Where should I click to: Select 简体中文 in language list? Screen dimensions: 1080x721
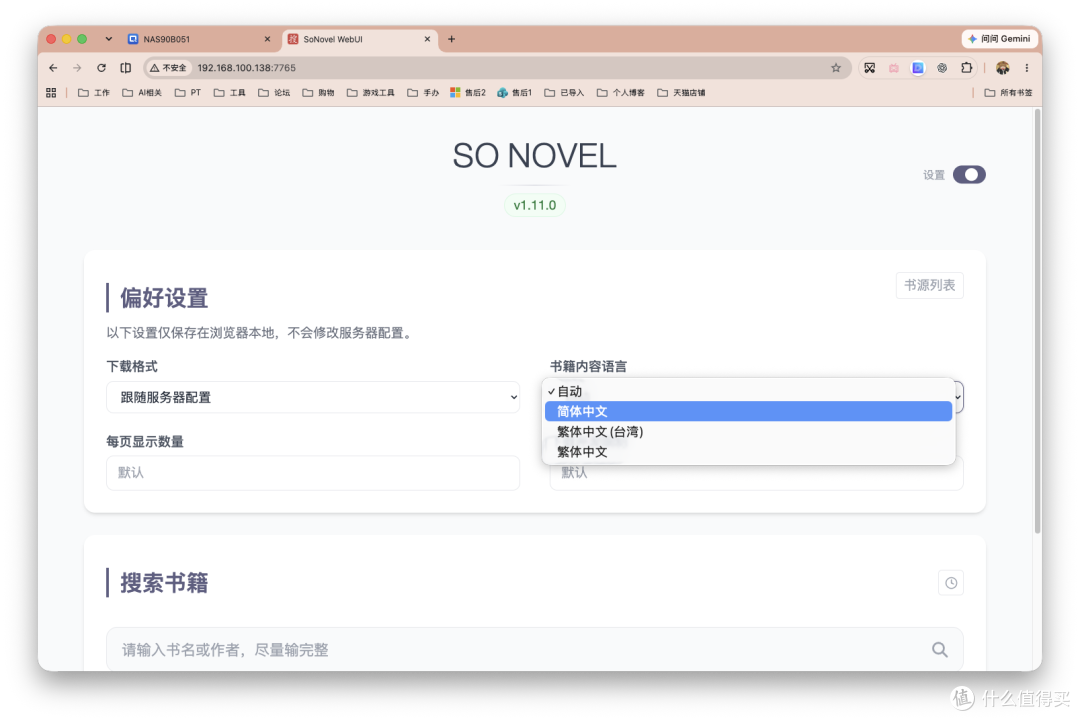pos(748,411)
